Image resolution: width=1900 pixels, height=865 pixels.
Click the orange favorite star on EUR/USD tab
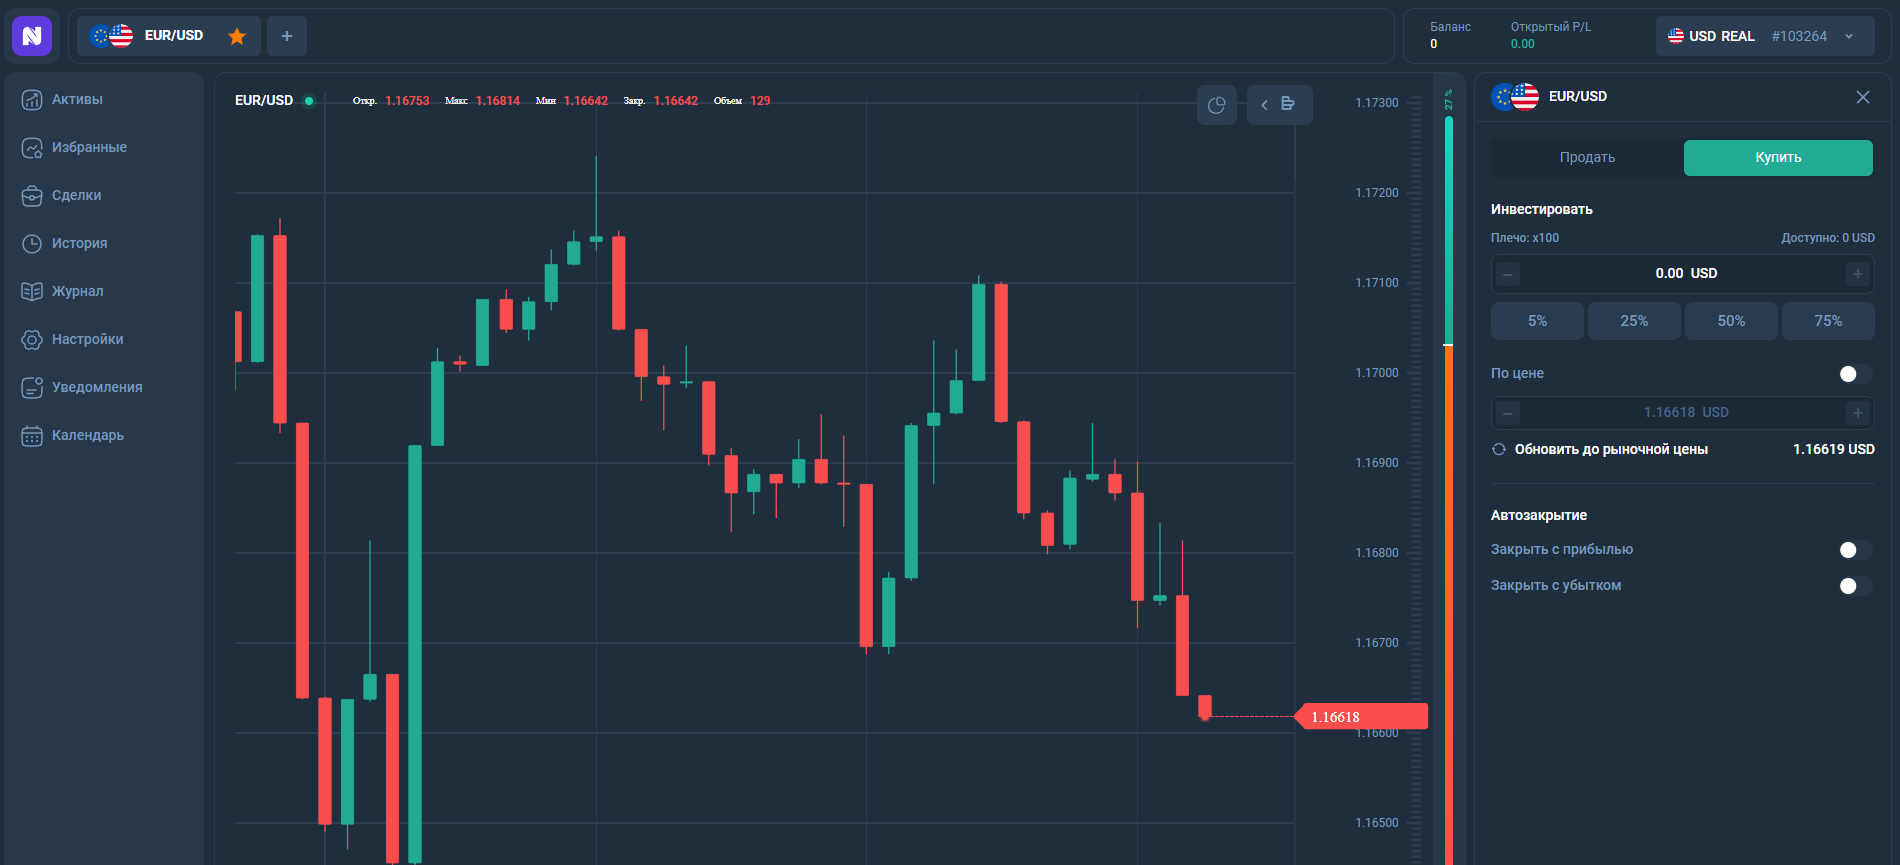click(237, 36)
